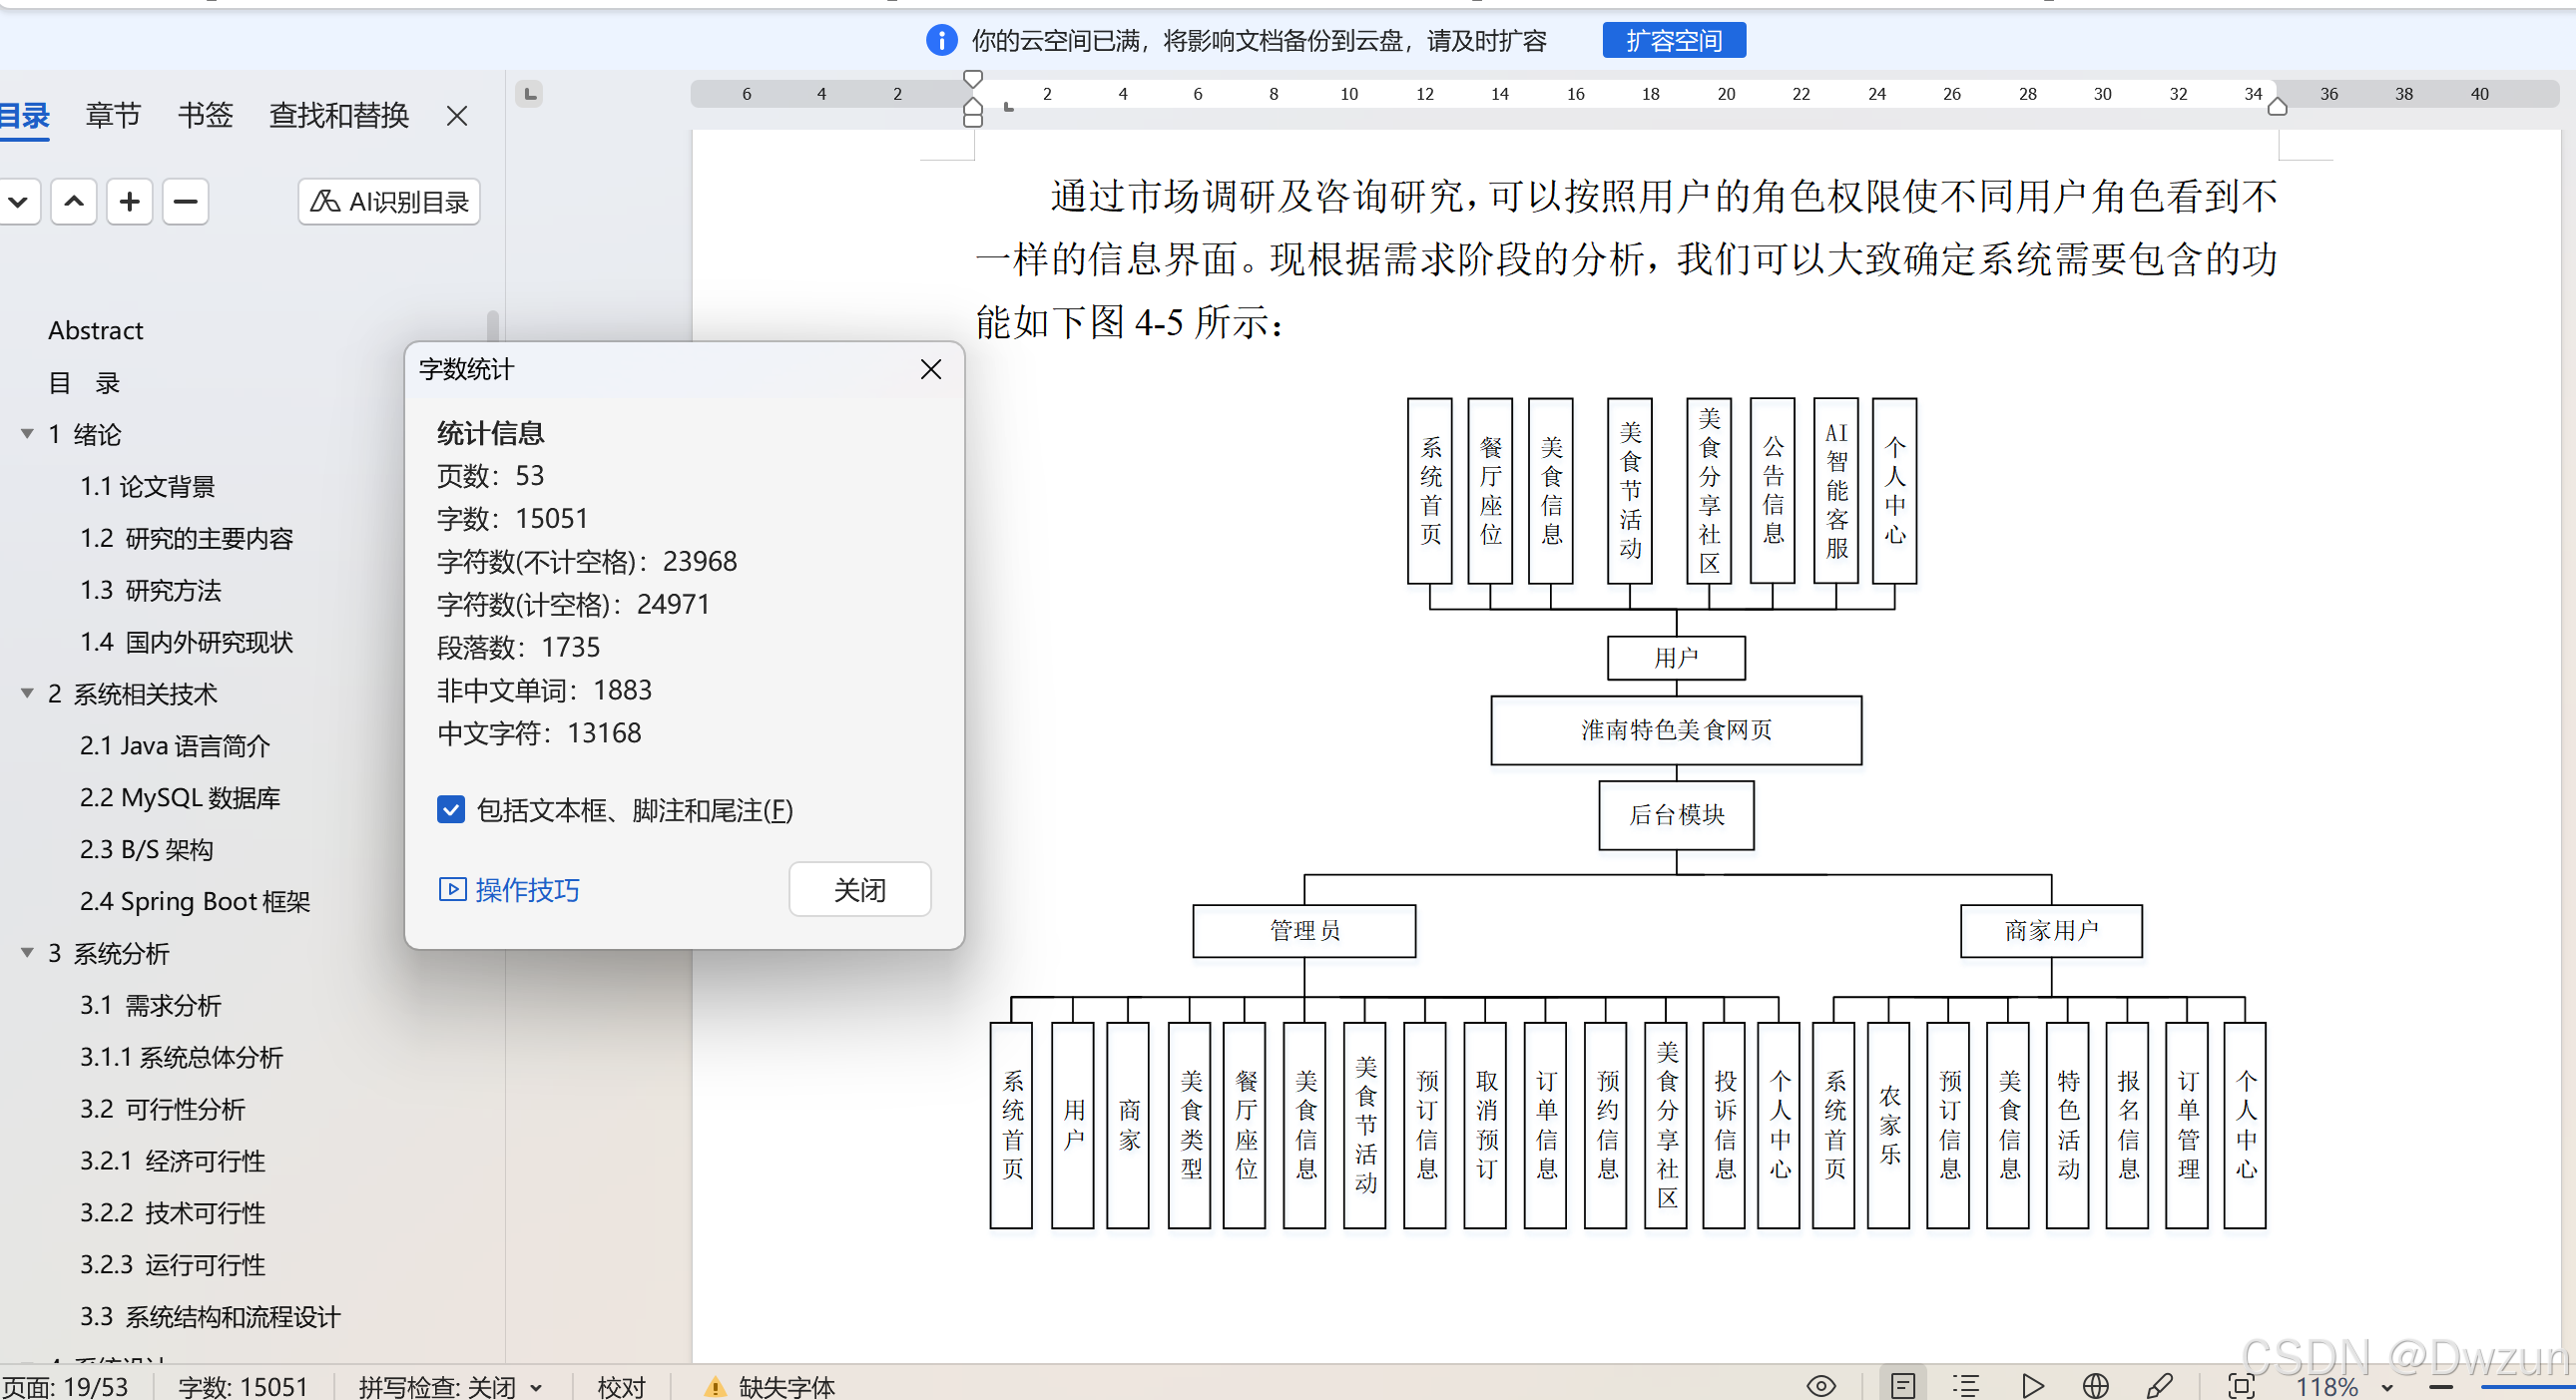Screen dimensions: 2576x1400
Task: Click the move-down chevron in navigation pane
Action: (18, 201)
